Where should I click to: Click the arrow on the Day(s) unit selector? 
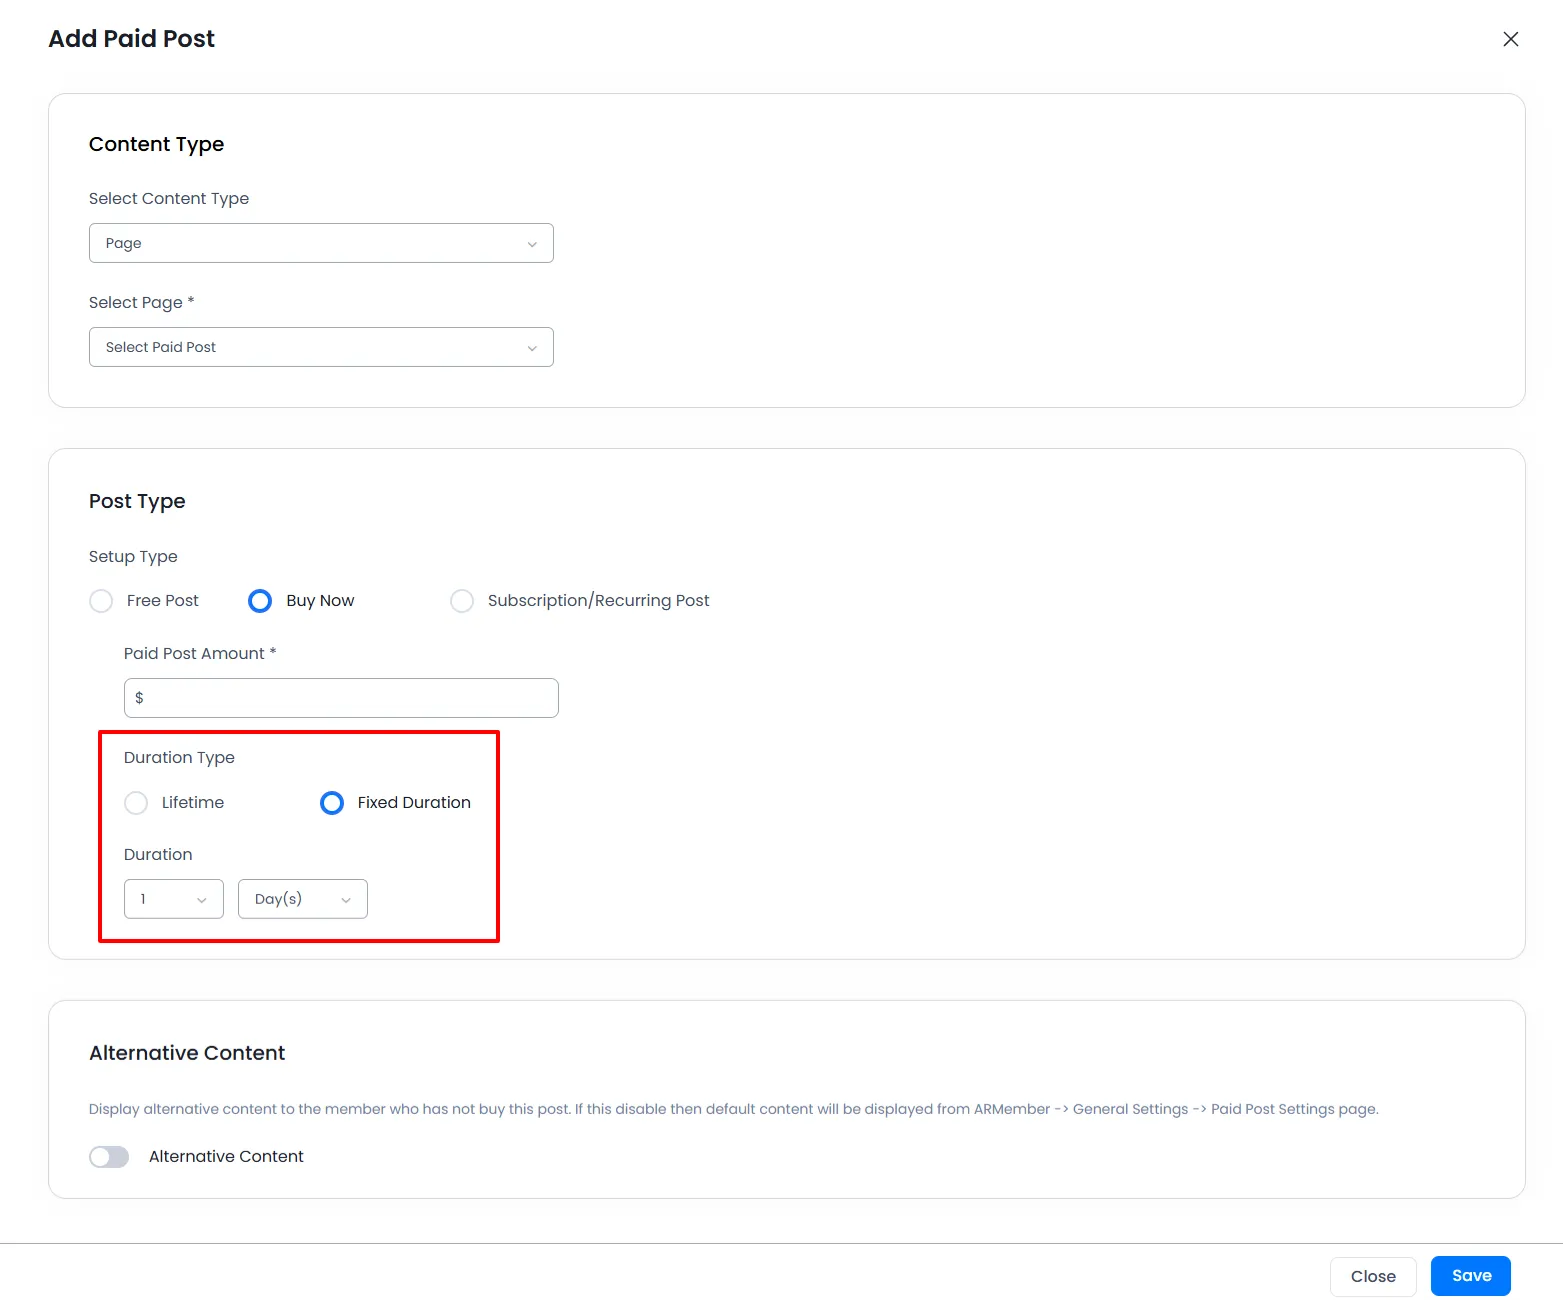(x=346, y=900)
